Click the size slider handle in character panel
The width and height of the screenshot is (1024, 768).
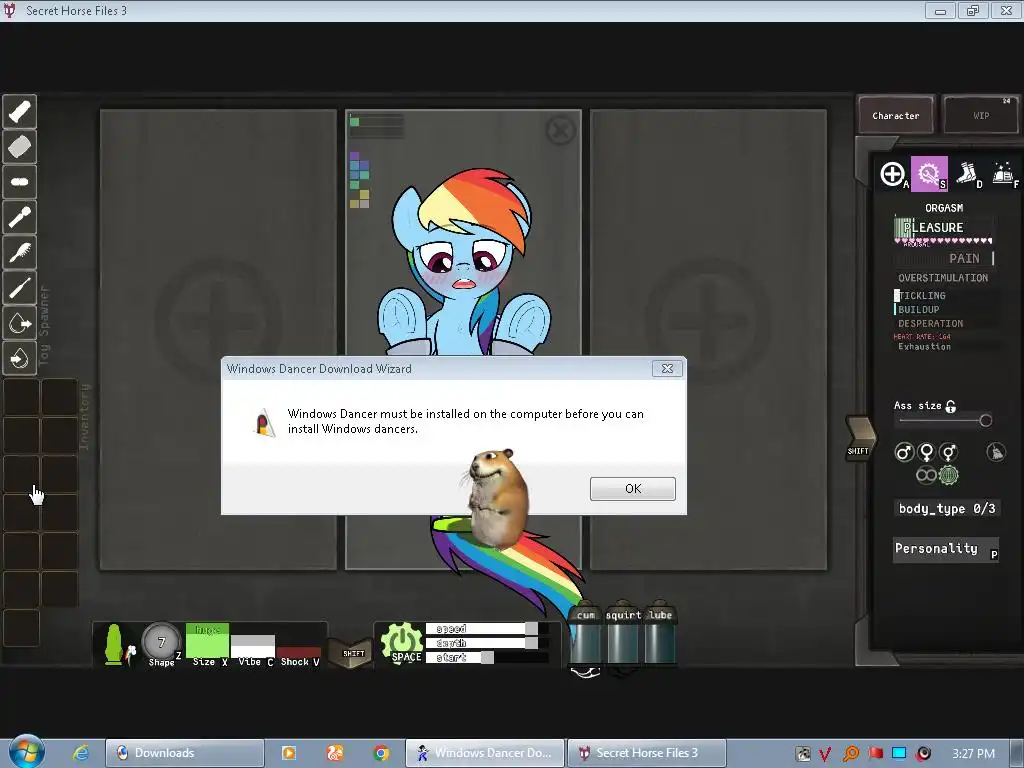tap(985, 421)
